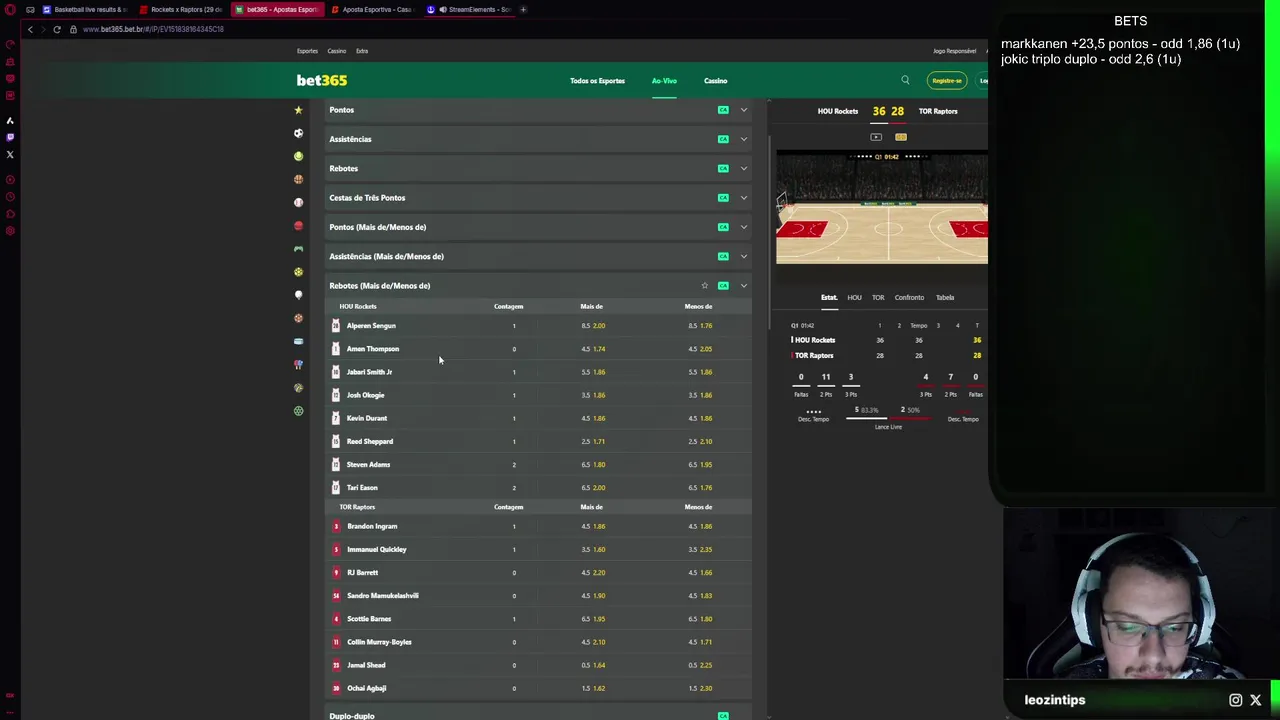Select soccer ball icon in sports sidebar
This screenshot has height=720, width=1280.
(298, 133)
